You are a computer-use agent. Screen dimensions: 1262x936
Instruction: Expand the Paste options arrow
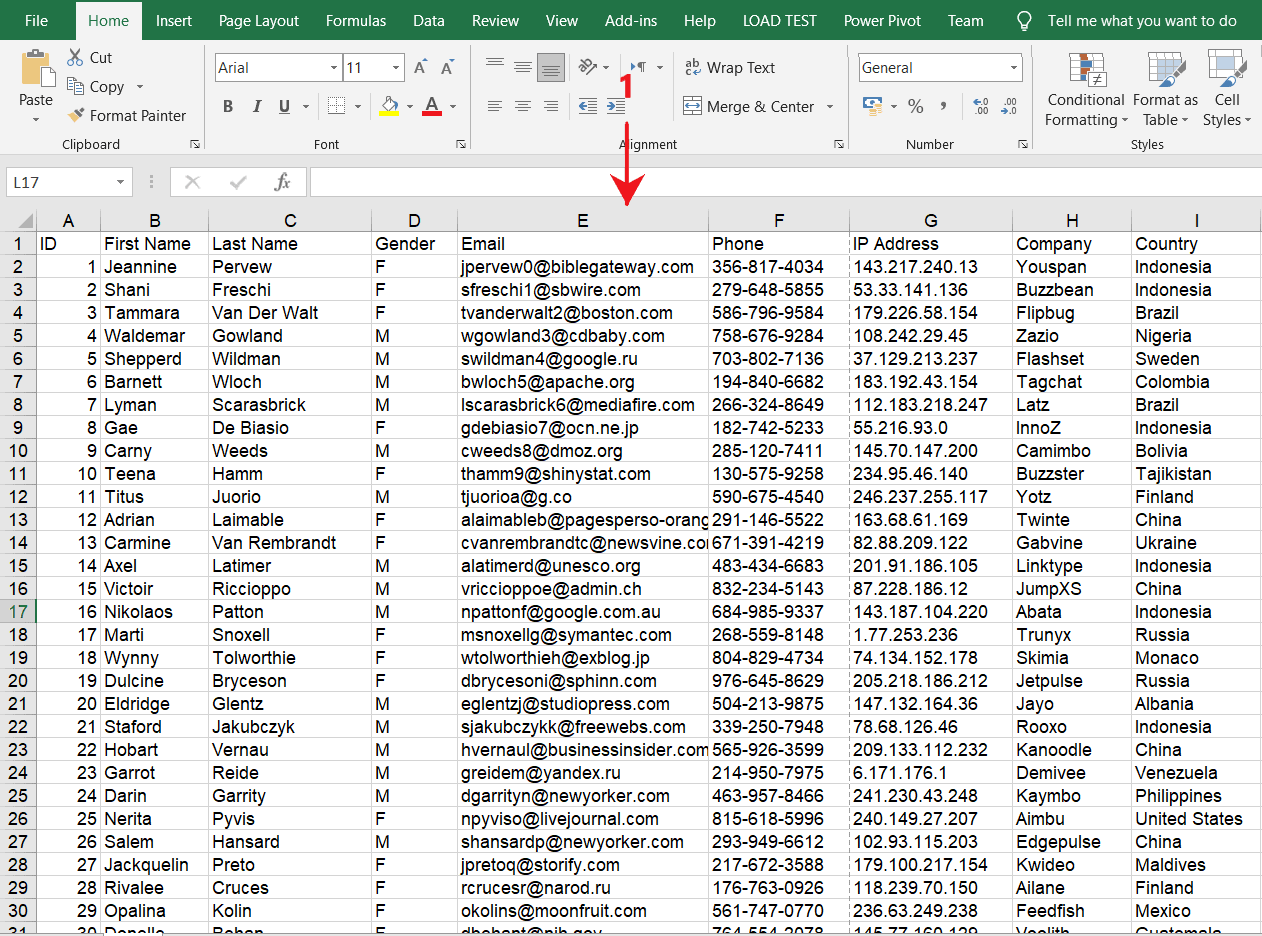pos(36,120)
